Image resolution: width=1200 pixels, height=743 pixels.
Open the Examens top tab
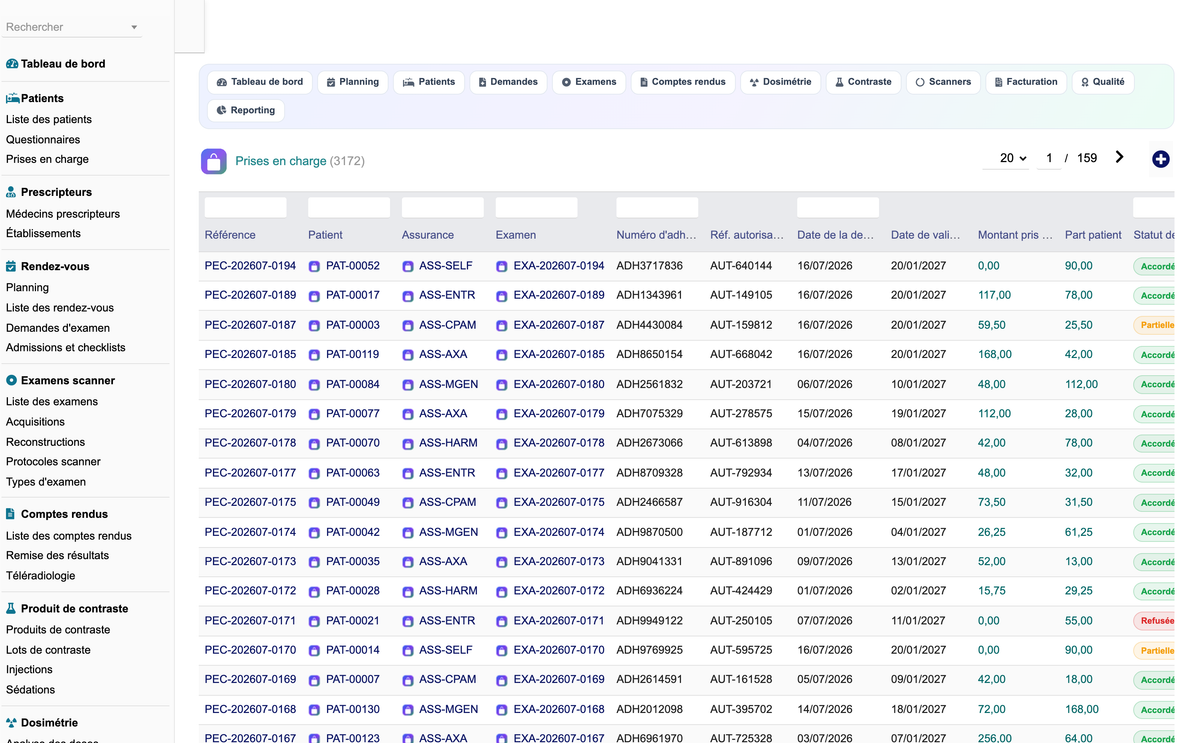[589, 82]
